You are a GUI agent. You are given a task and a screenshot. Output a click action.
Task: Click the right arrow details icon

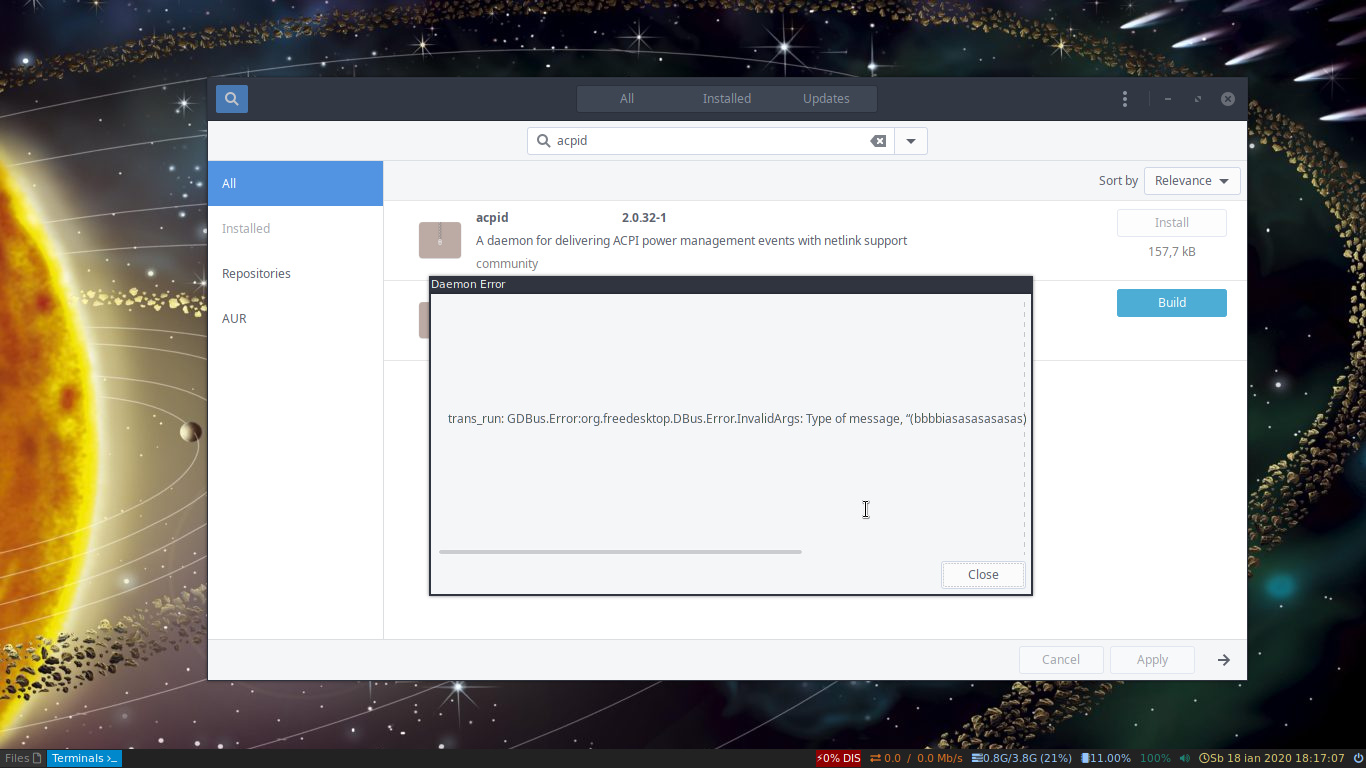[1223, 660]
